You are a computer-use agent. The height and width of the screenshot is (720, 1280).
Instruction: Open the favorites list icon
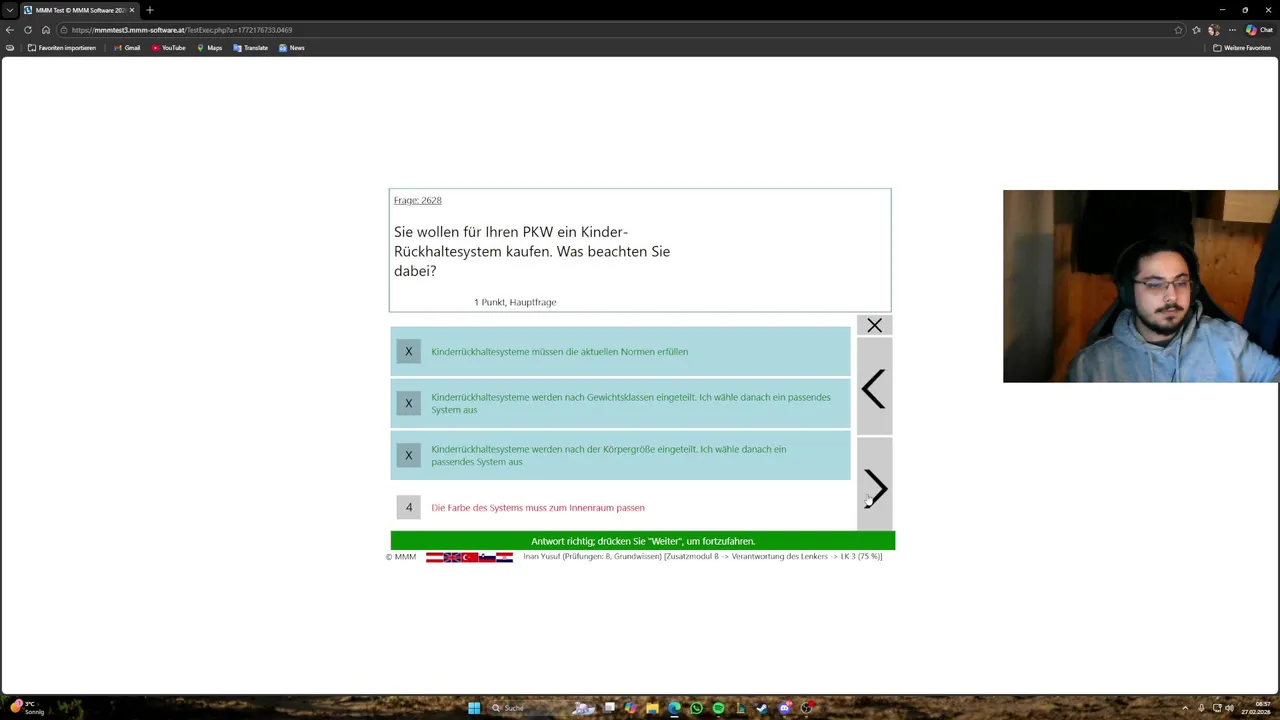tap(1196, 30)
